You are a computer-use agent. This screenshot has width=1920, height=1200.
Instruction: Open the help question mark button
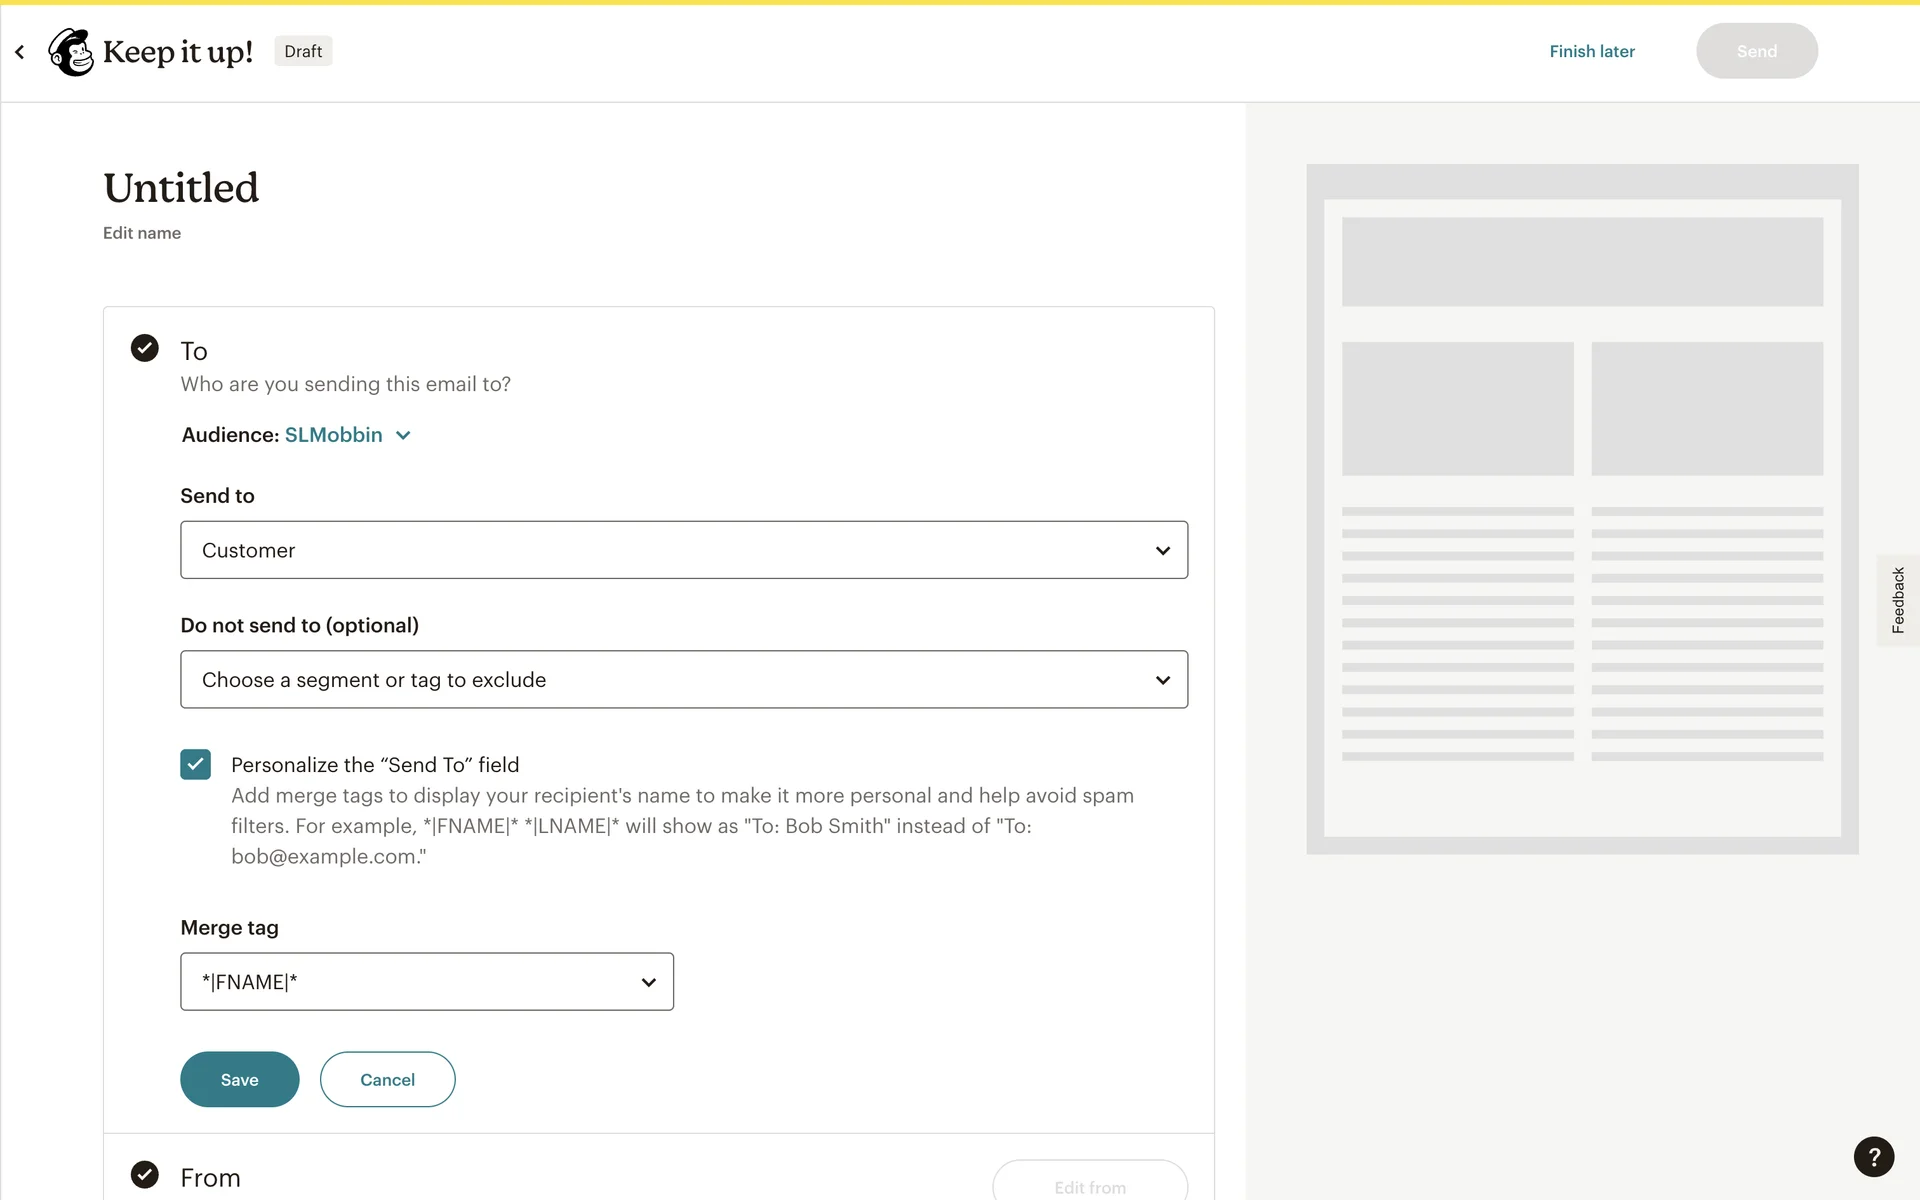point(1873,1157)
